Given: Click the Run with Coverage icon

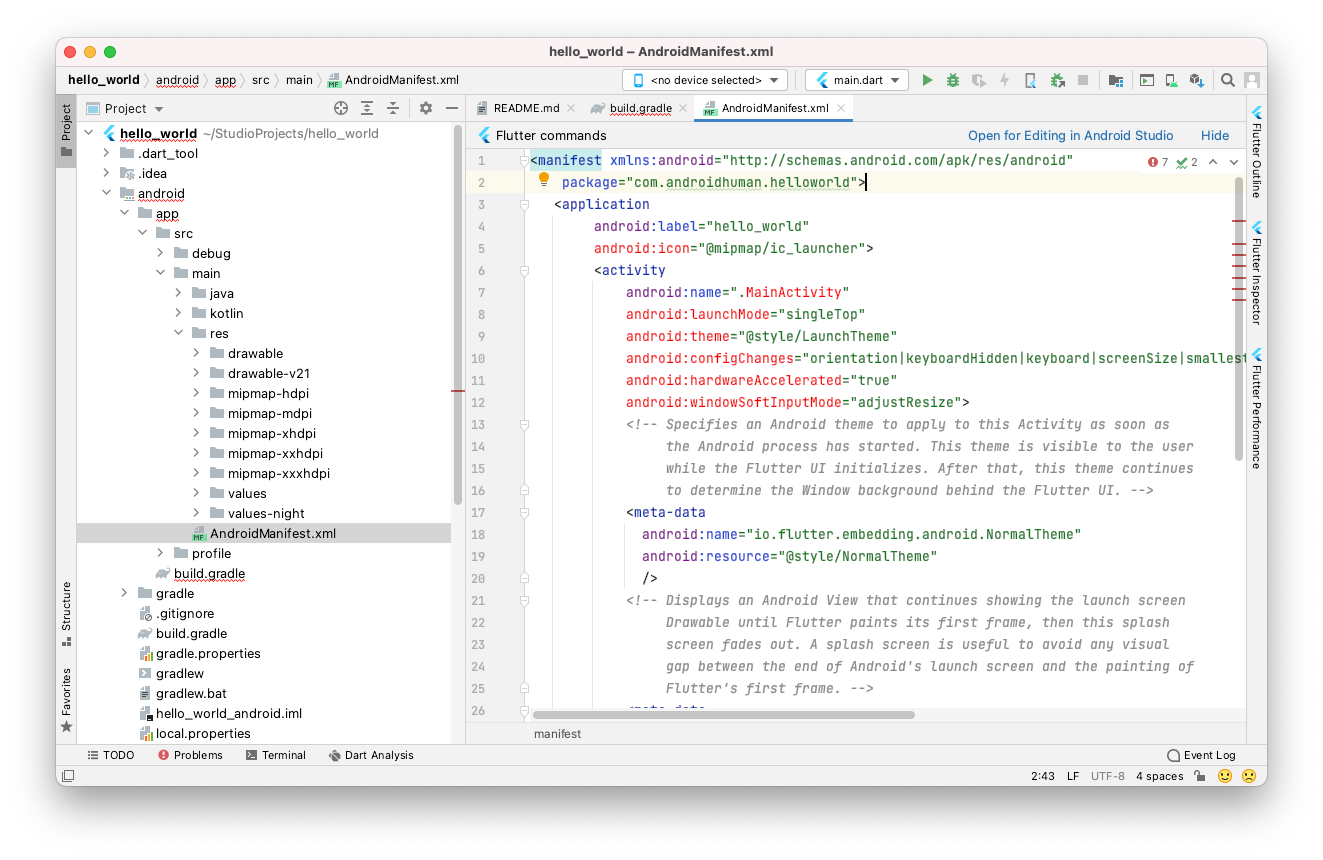Looking at the screenshot, I should pyautogui.click(x=979, y=80).
